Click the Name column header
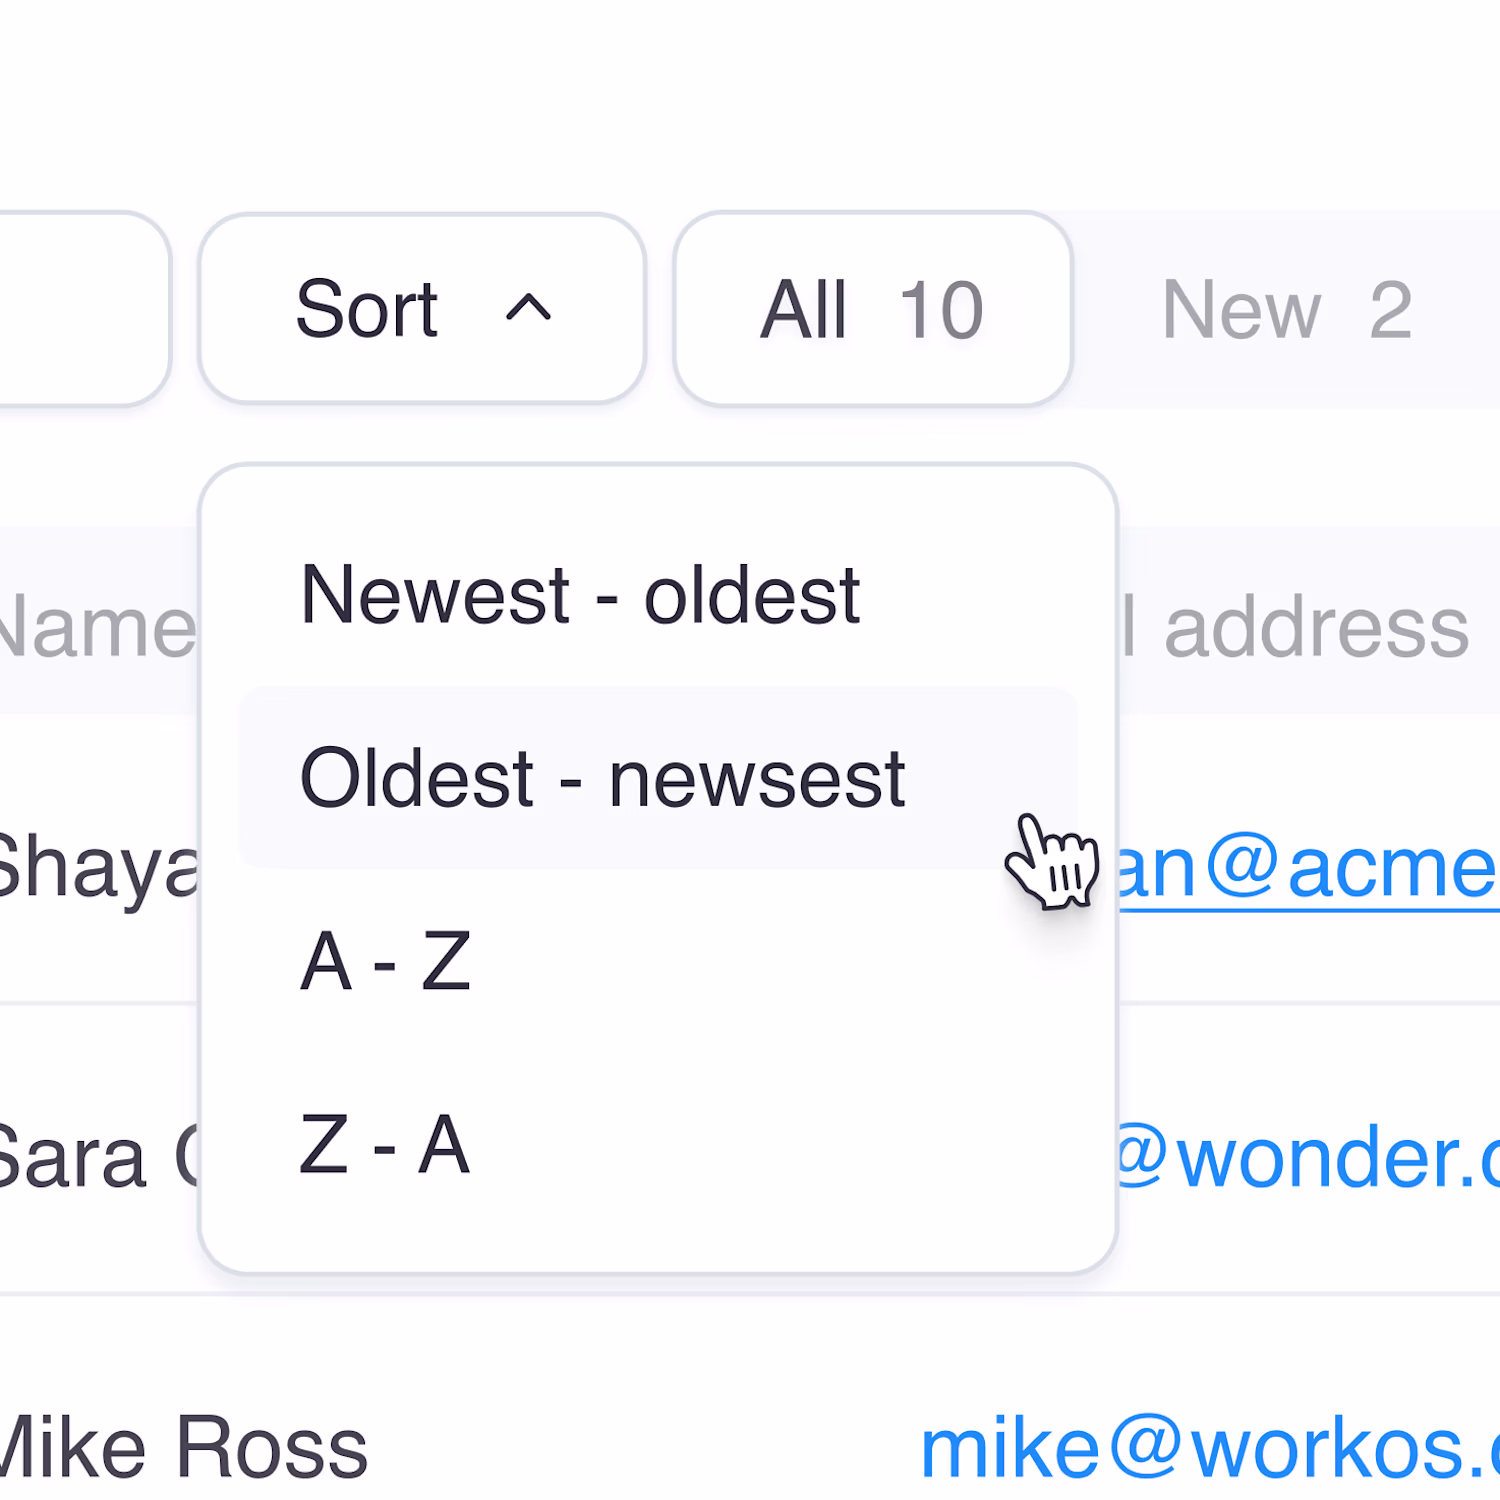This screenshot has height=1500, width=1500. 98,628
